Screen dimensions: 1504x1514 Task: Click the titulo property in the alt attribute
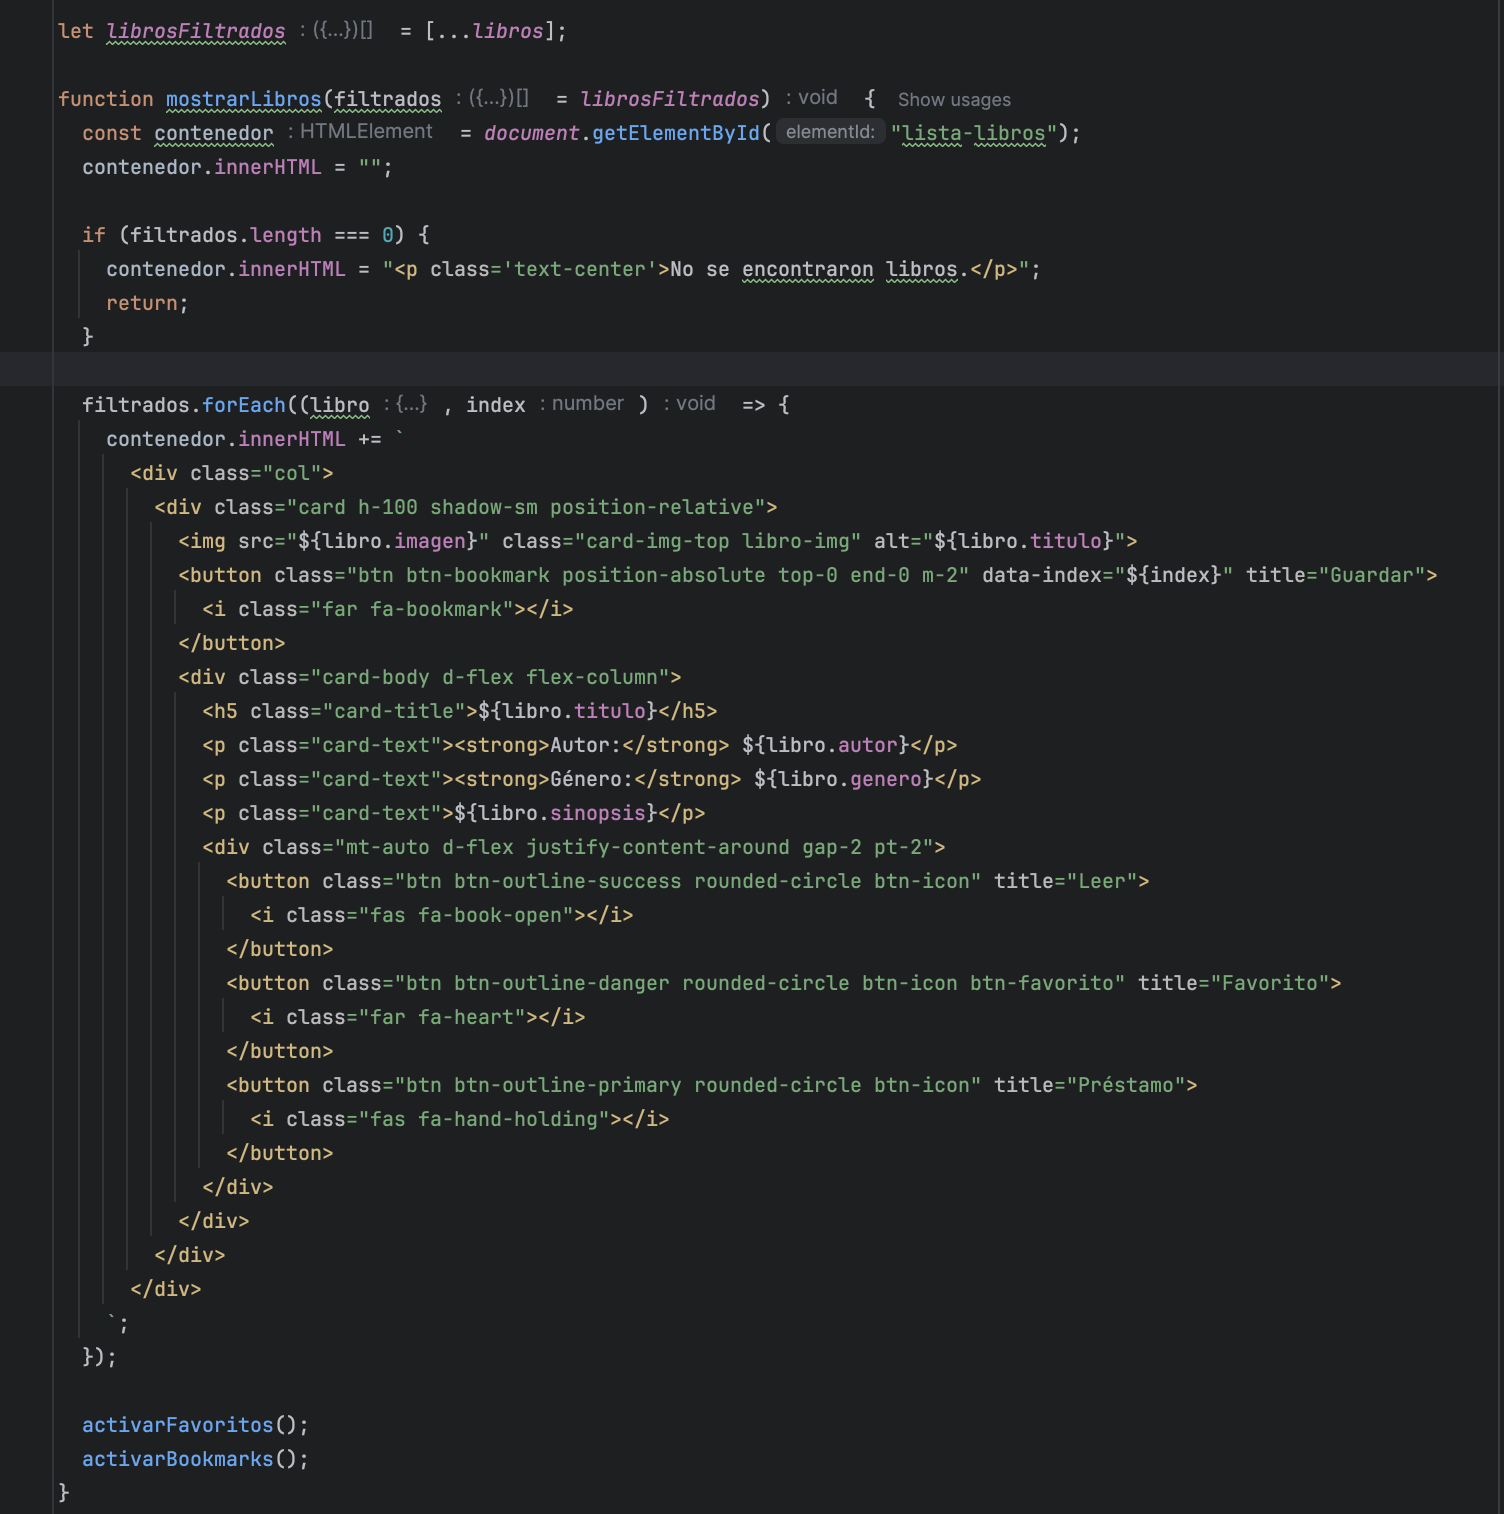pyautogui.click(x=1066, y=541)
